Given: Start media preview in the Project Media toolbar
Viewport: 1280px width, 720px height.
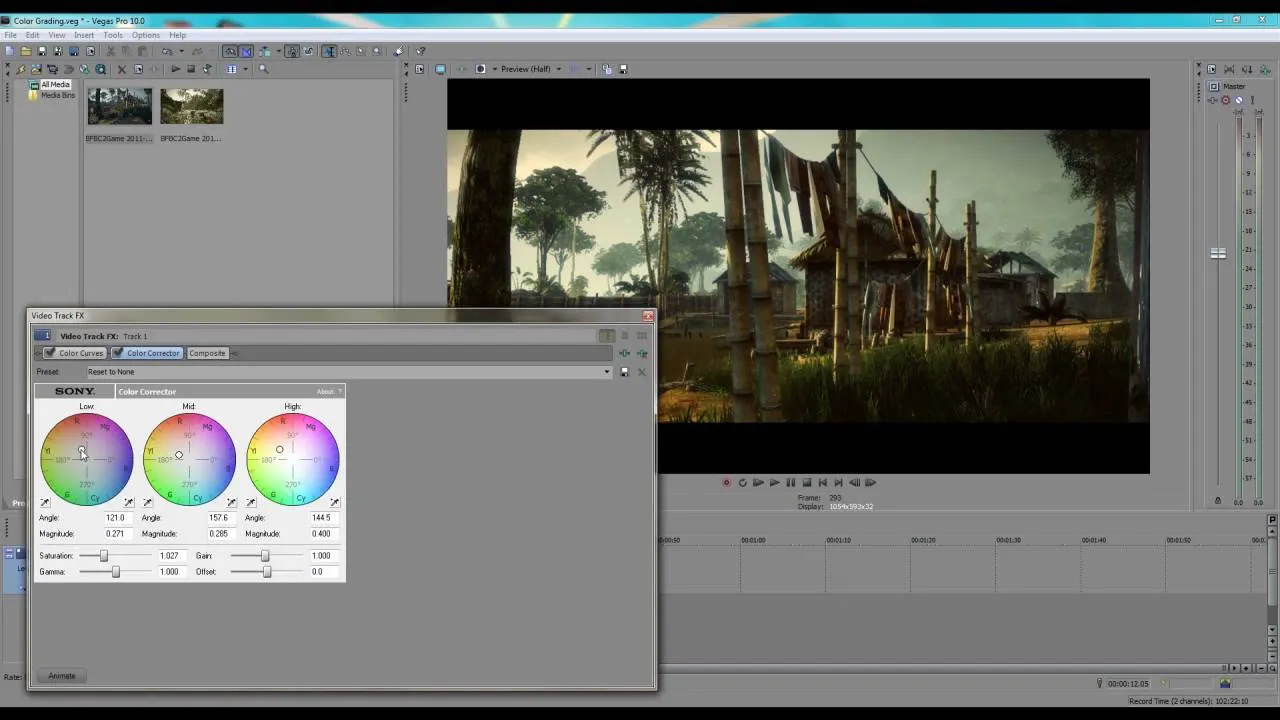Looking at the screenshot, I should [x=176, y=69].
